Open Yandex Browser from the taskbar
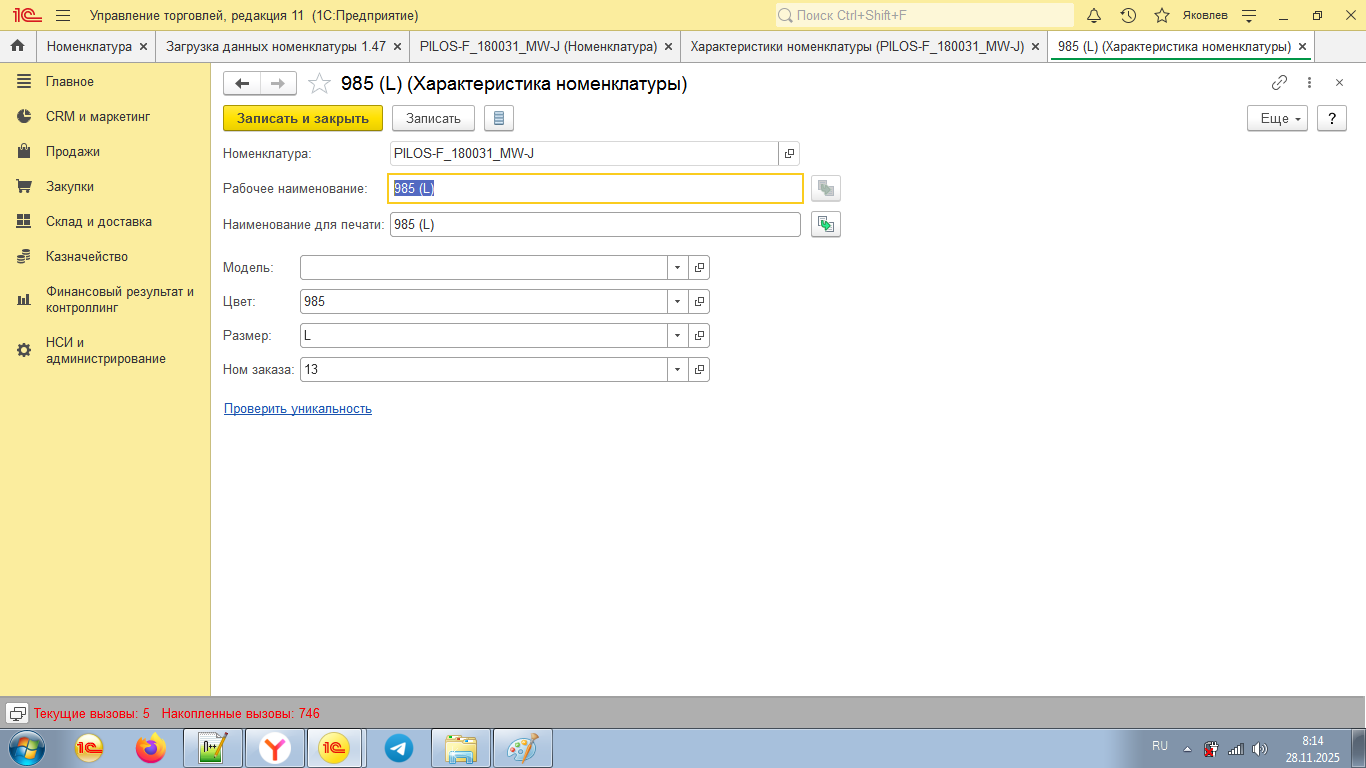 tap(275, 748)
